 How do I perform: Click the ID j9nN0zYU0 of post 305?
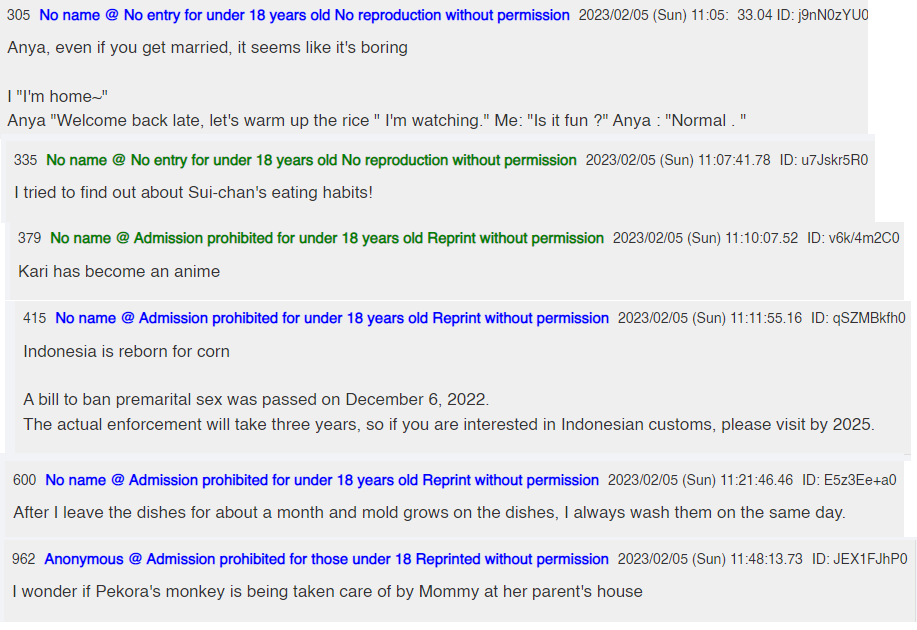[x=823, y=15]
